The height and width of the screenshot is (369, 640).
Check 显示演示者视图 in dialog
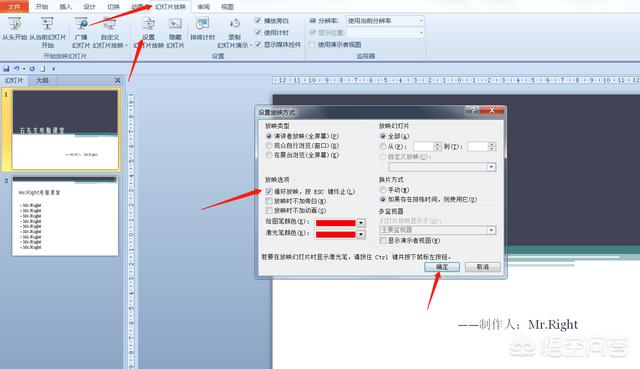383,240
